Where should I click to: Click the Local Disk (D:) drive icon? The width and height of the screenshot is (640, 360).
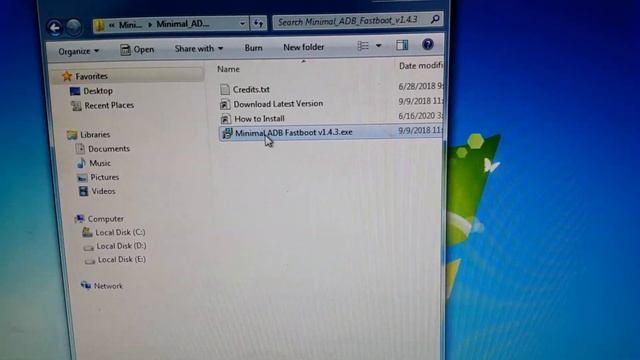tap(89, 247)
